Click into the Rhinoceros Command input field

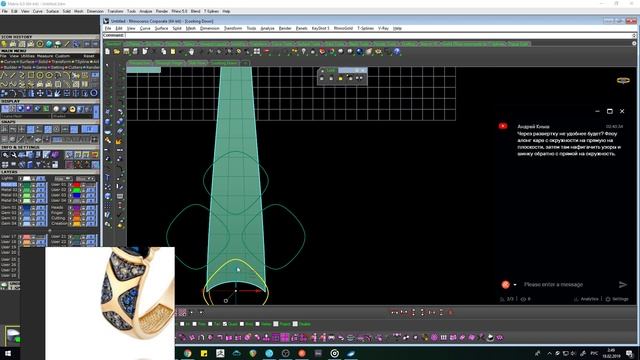(x=378, y=36)
